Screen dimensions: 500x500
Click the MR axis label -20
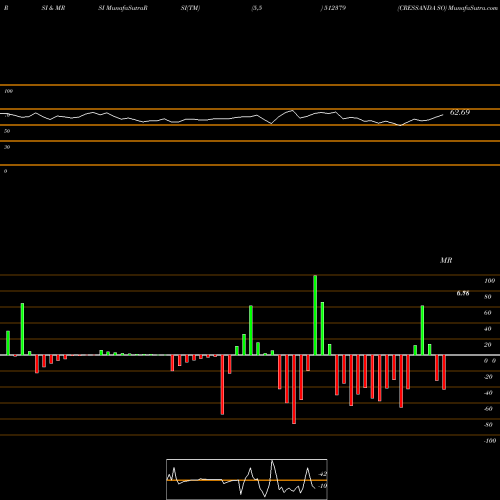(488, 377)
